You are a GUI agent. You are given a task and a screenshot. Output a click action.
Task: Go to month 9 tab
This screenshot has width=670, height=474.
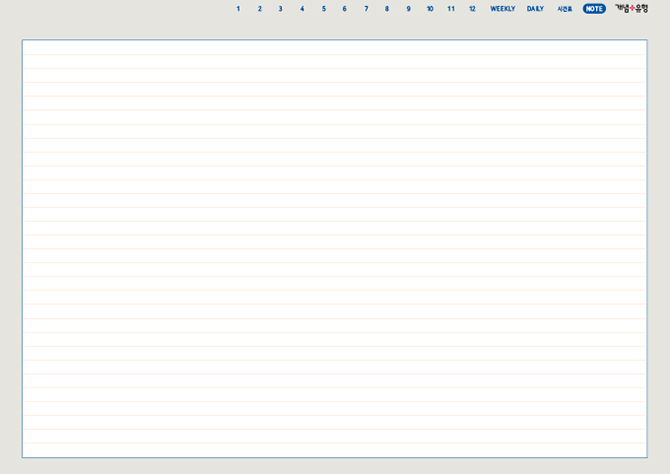(408, 9)
